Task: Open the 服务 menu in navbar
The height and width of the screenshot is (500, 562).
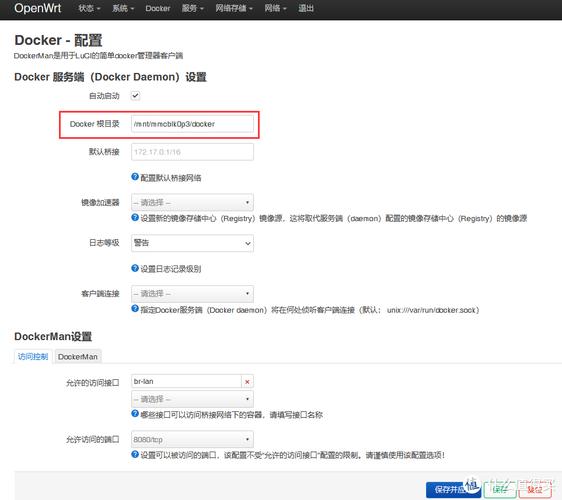Action: click(x=192, y=8)
